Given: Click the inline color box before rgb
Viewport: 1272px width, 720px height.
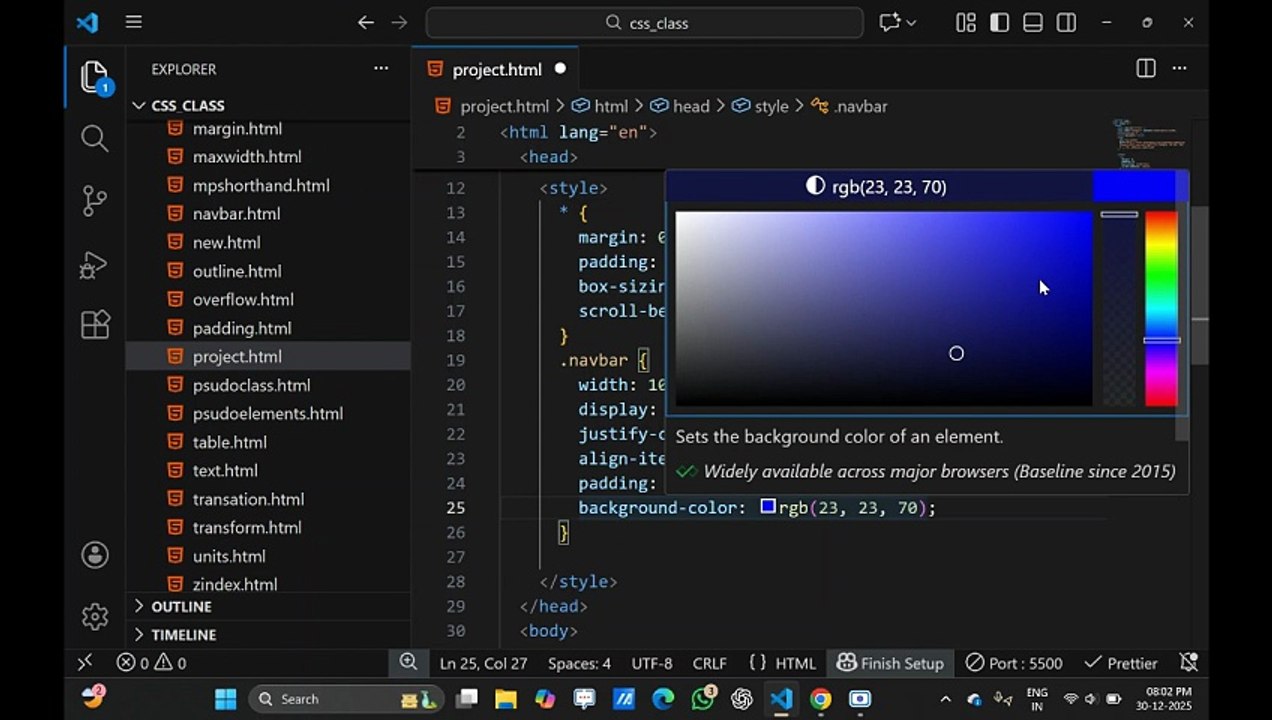Looking at the screenshot, I should 768,507.
